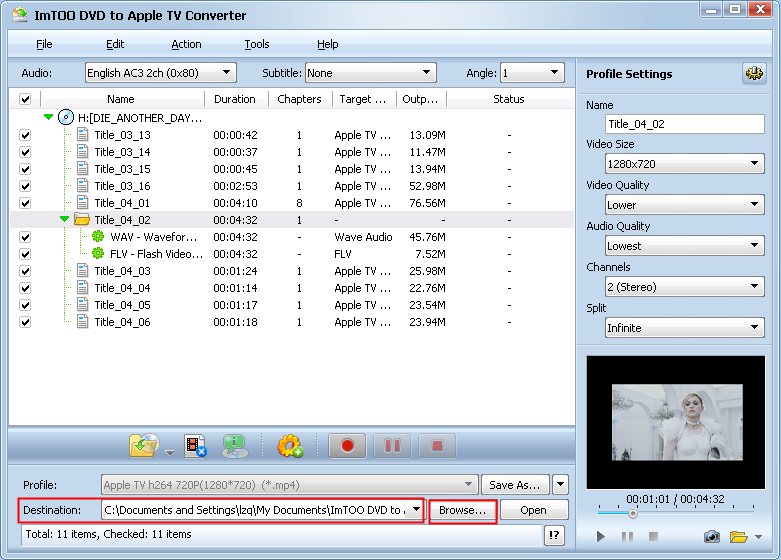Uncheck the Title_04_01 checkbox
Screen dimensions: 781x560
tap(25, 203)
